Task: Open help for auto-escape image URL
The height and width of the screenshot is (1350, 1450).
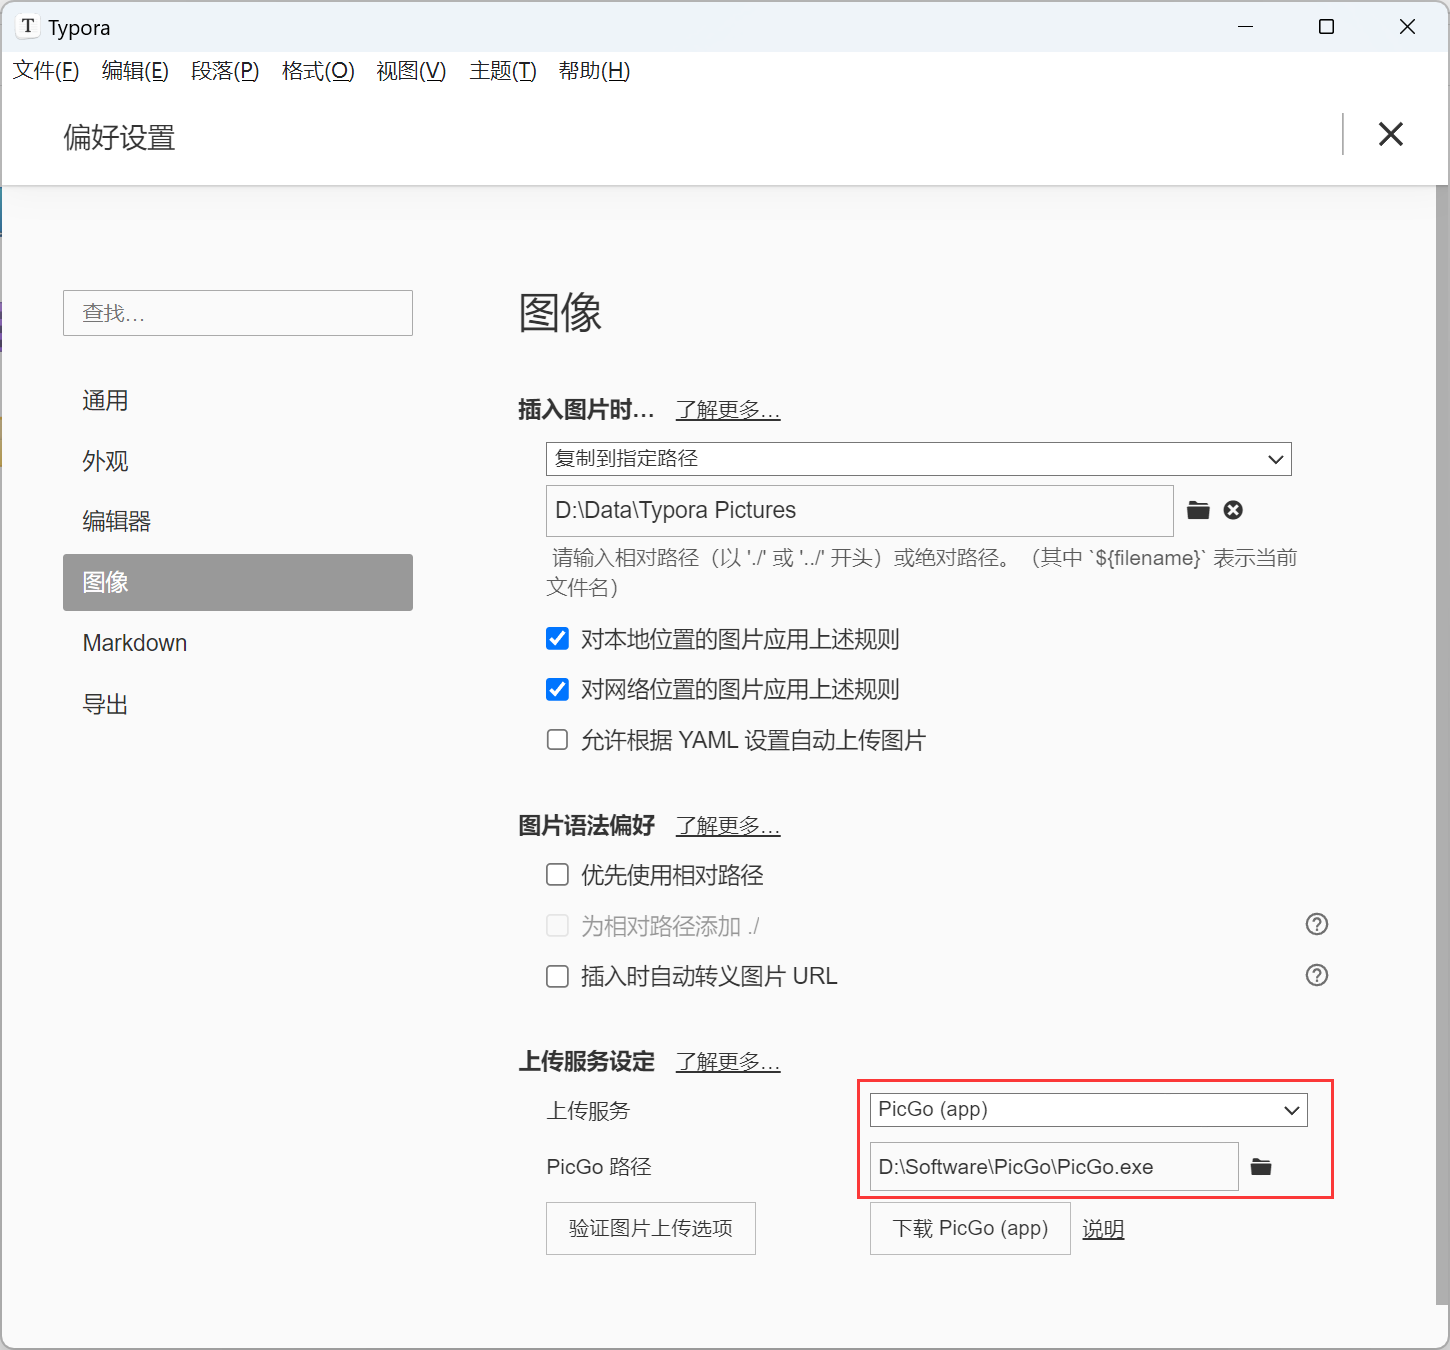Action: 1317,975
